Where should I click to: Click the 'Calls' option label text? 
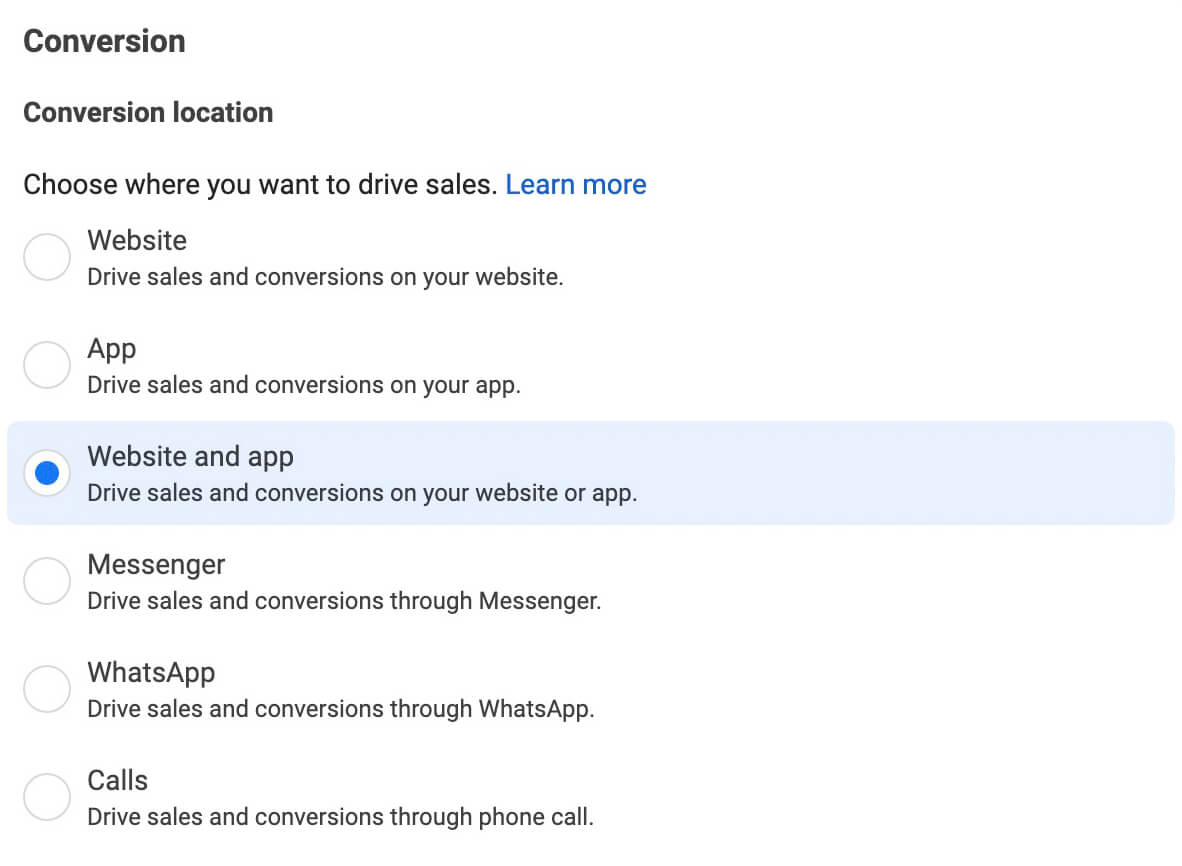117,781
